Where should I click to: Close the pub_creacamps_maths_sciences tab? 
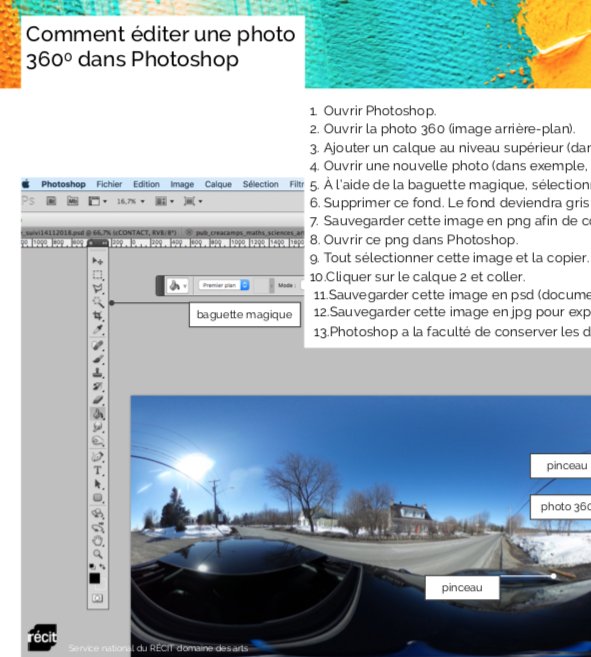189,233
